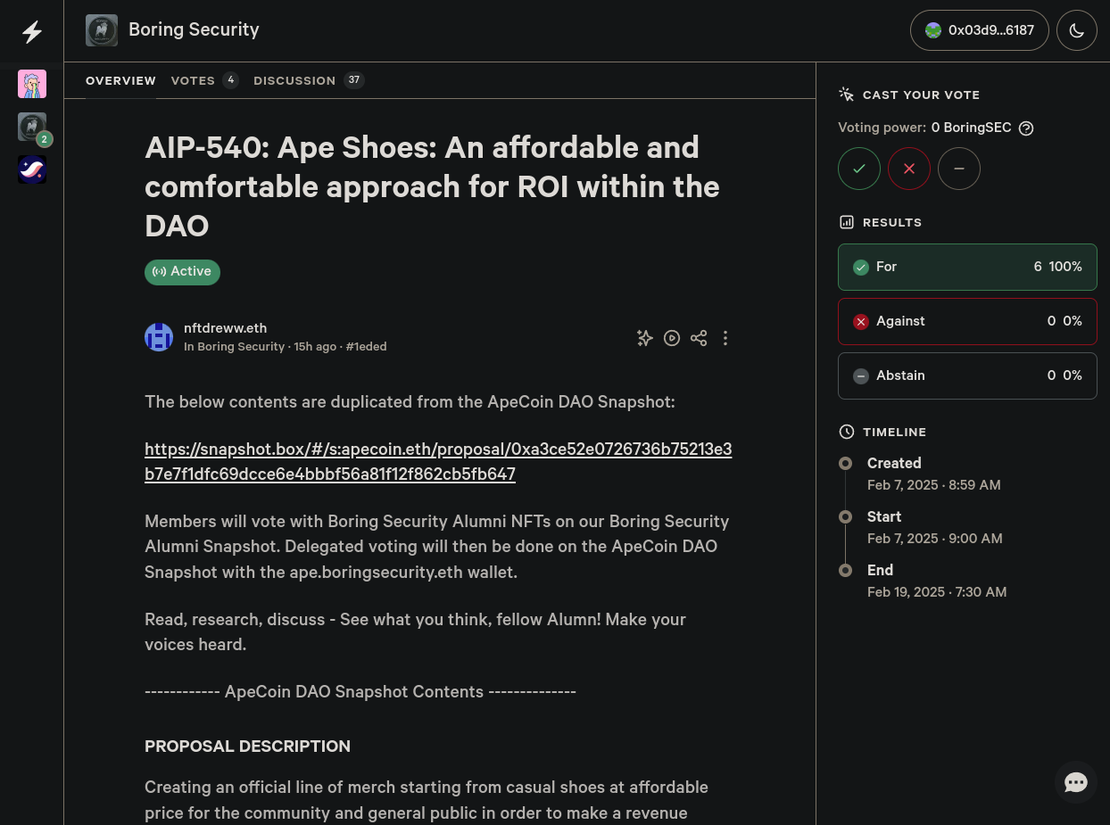Viewport: 1110px width, 825px height.
Task: Click the PROPOSAL DESCRIPTION heading
Action: [x=247, y=746]
